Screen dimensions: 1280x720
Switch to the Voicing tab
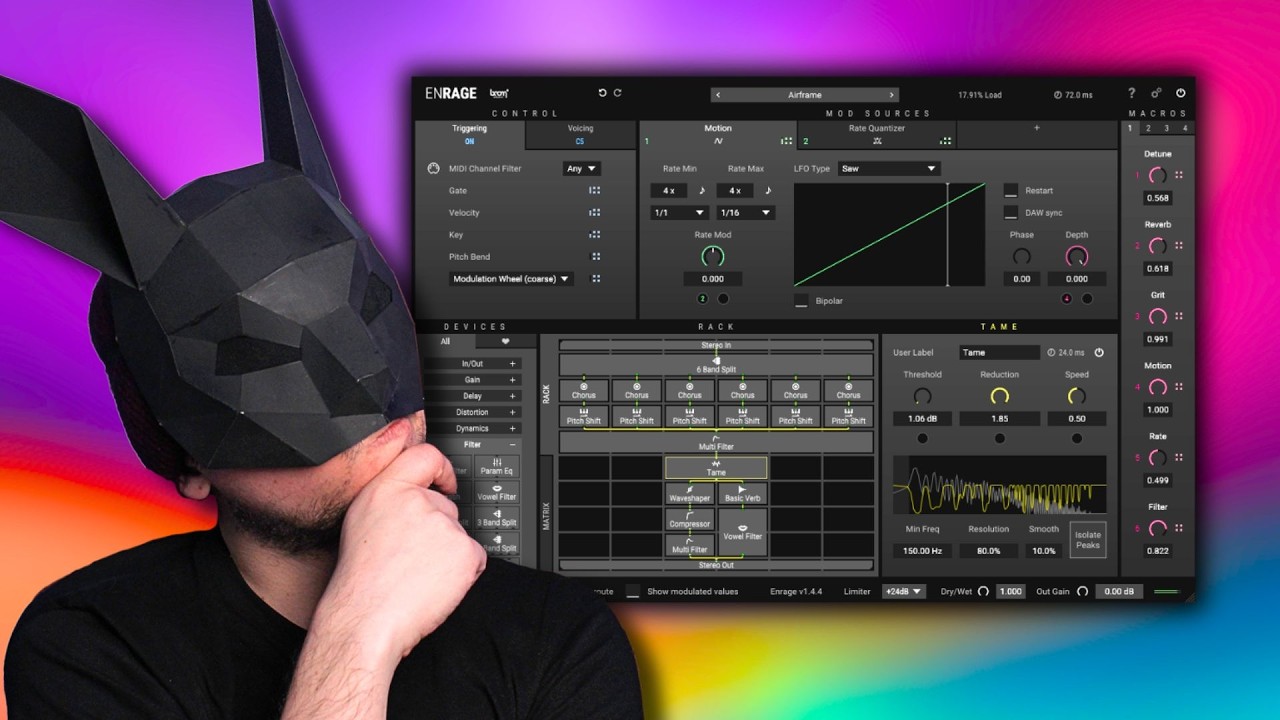pyautogui.click(x=580, y=134)
